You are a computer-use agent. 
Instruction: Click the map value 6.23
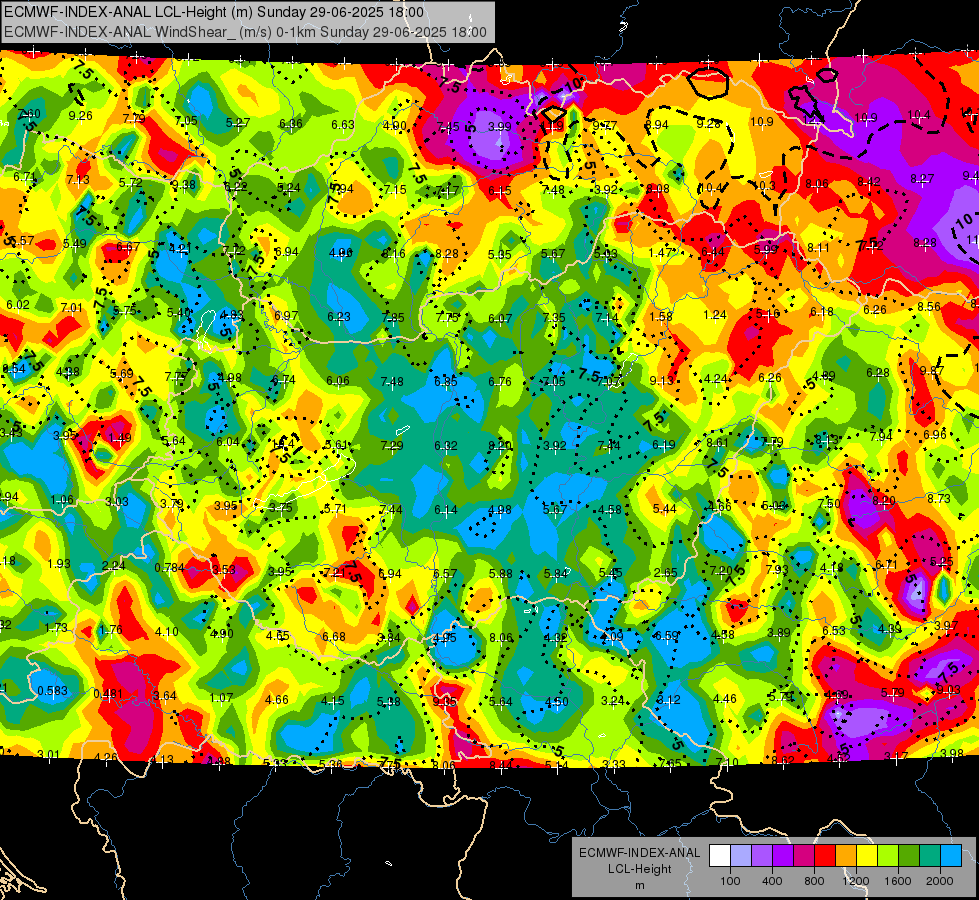coord(338,316)
